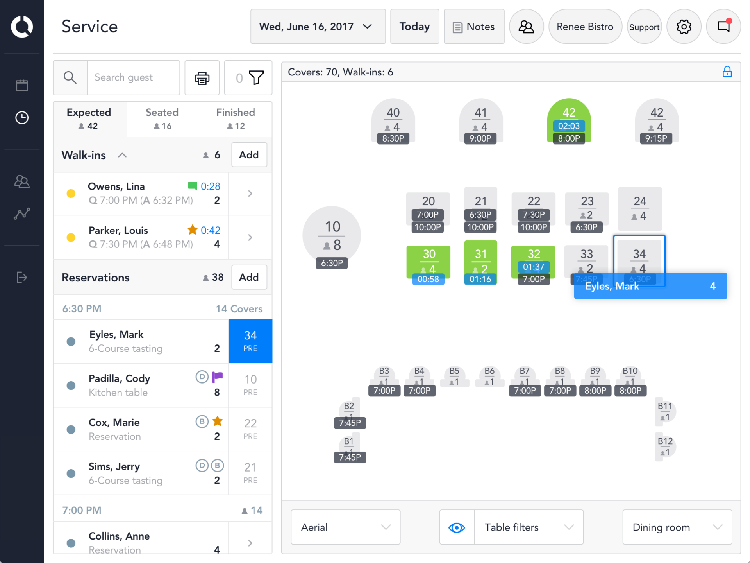
Task: Toggle table filters eye visibility icon
Action: pos(457,527)
